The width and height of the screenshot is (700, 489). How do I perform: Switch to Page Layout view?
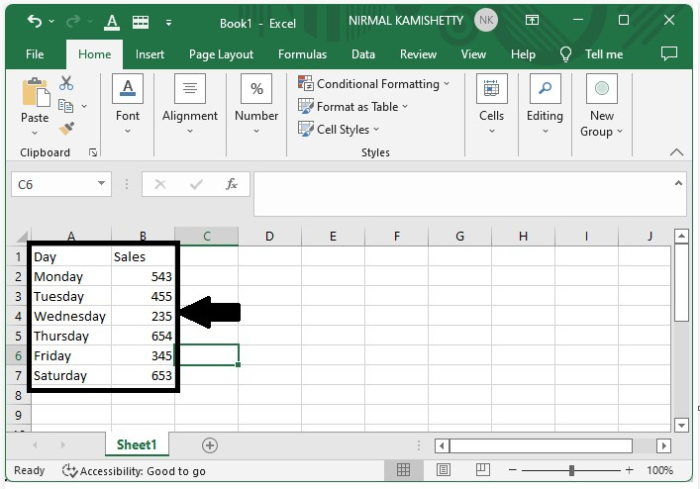tap(443, 470)
